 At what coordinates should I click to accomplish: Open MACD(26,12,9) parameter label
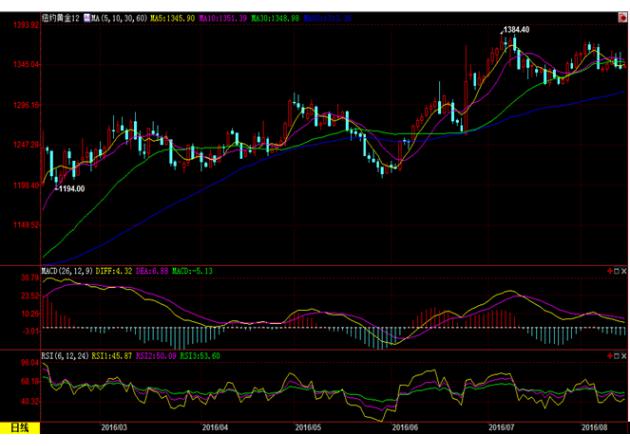[x=64, y=271]
